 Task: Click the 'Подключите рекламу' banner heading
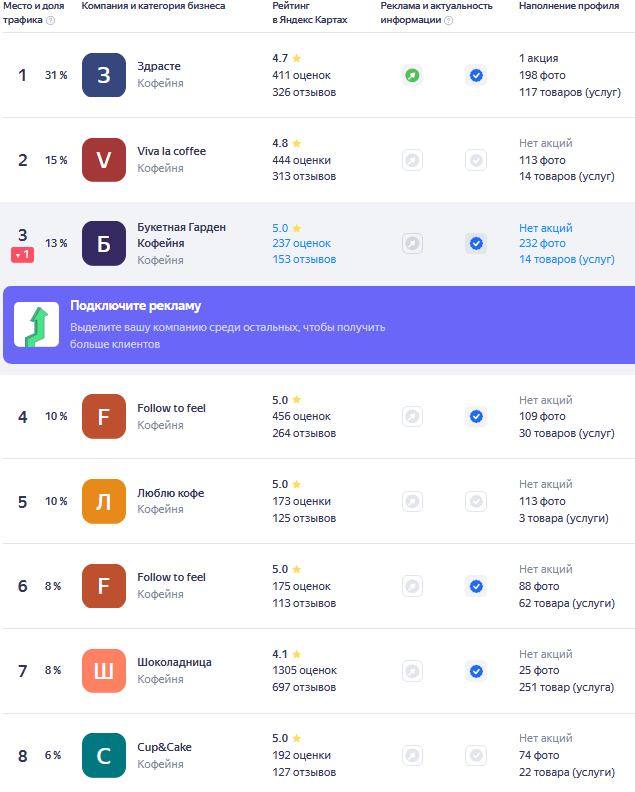point(135,306)
